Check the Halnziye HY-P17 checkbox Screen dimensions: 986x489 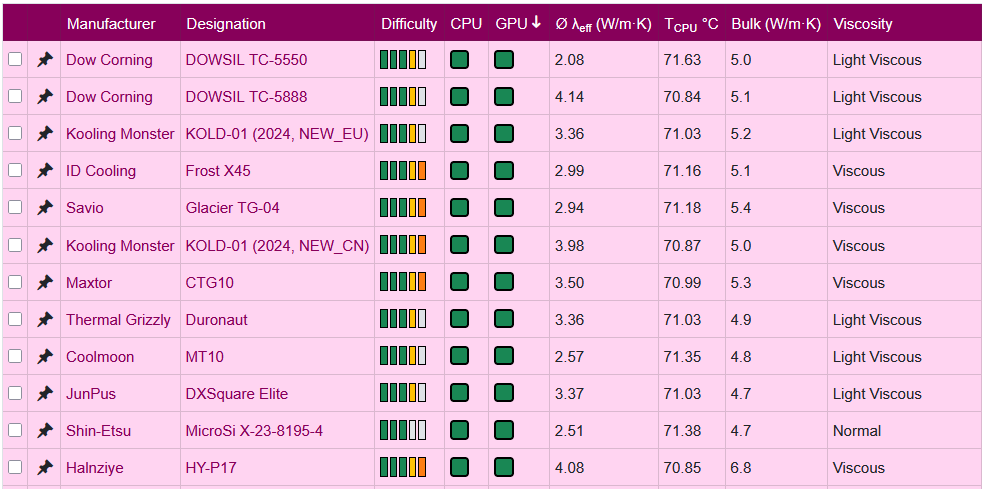click(x=14, y=468)
